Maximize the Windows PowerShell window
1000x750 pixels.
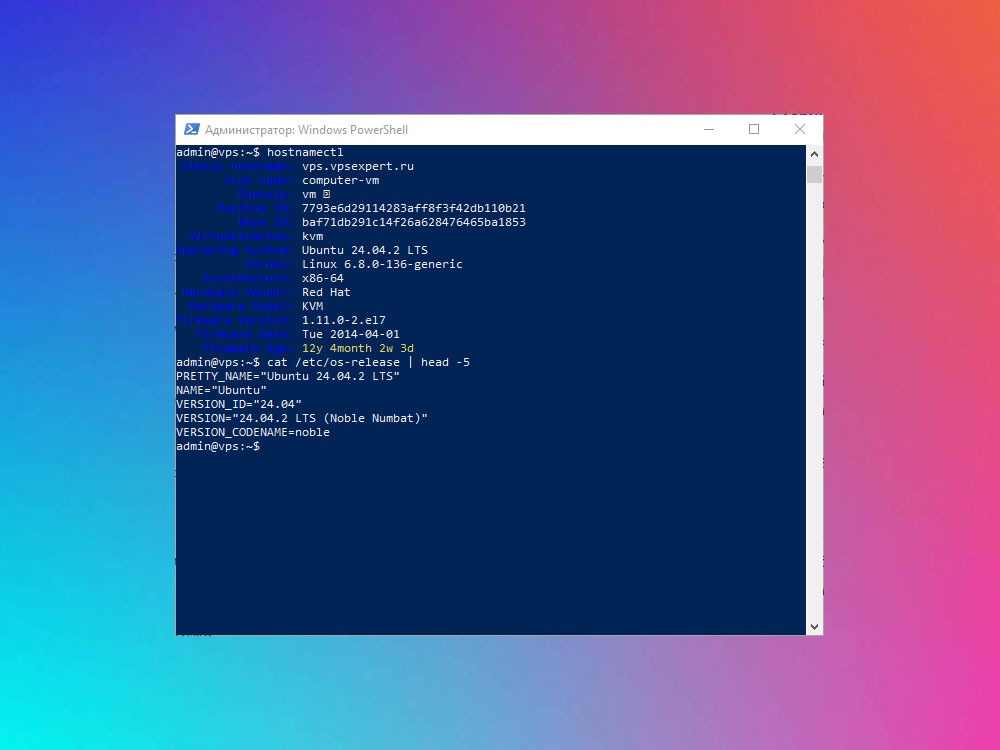click(x=754, y=129)
